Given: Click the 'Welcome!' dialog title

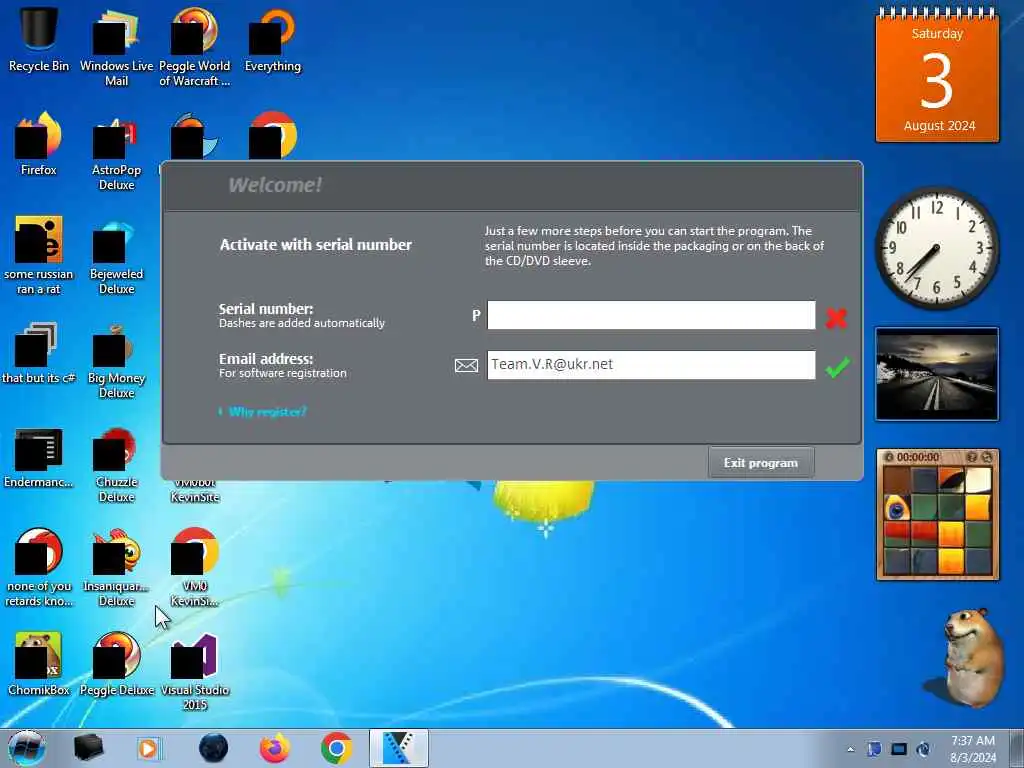Looking at the screenshot, I should (275, 185).
